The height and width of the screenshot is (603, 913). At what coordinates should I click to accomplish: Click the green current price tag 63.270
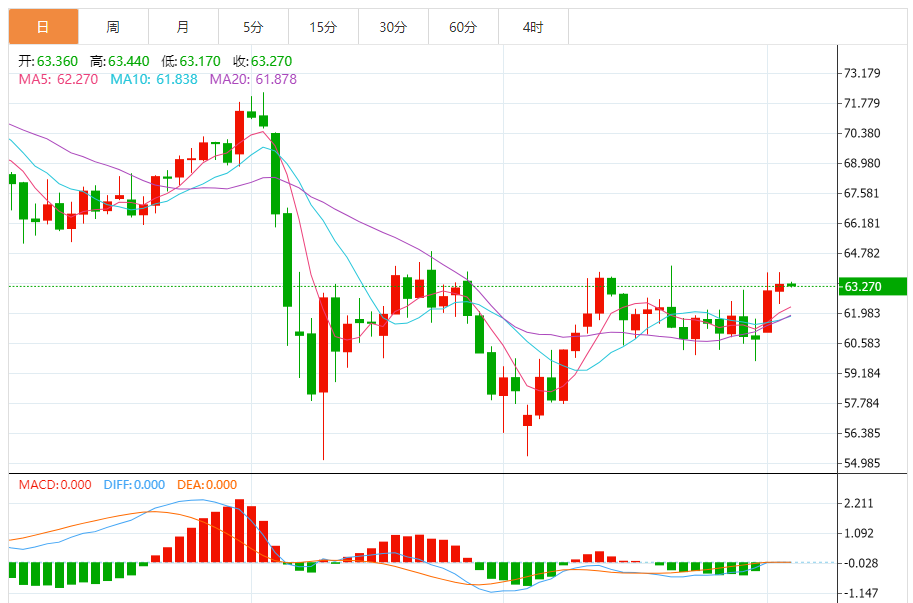tap(873, 286)
